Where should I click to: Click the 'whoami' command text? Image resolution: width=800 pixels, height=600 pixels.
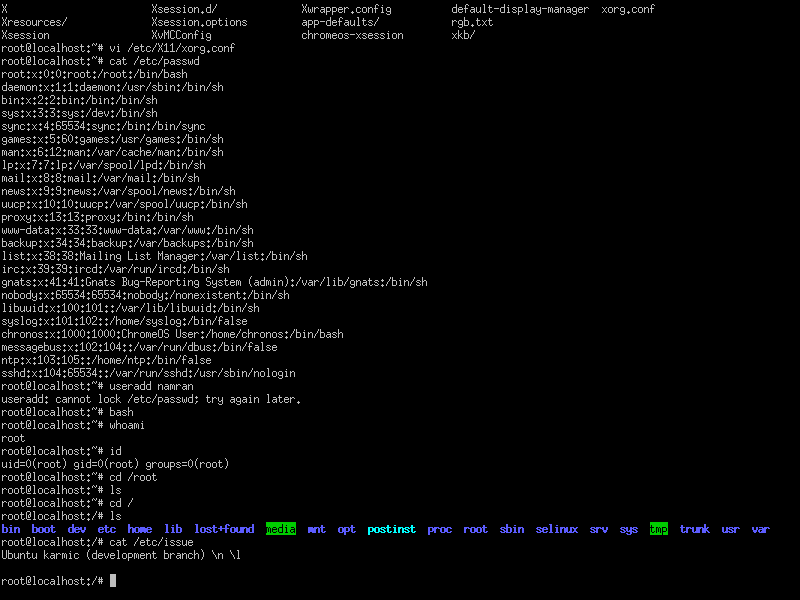pyautogui.click(x=127, y=425)
